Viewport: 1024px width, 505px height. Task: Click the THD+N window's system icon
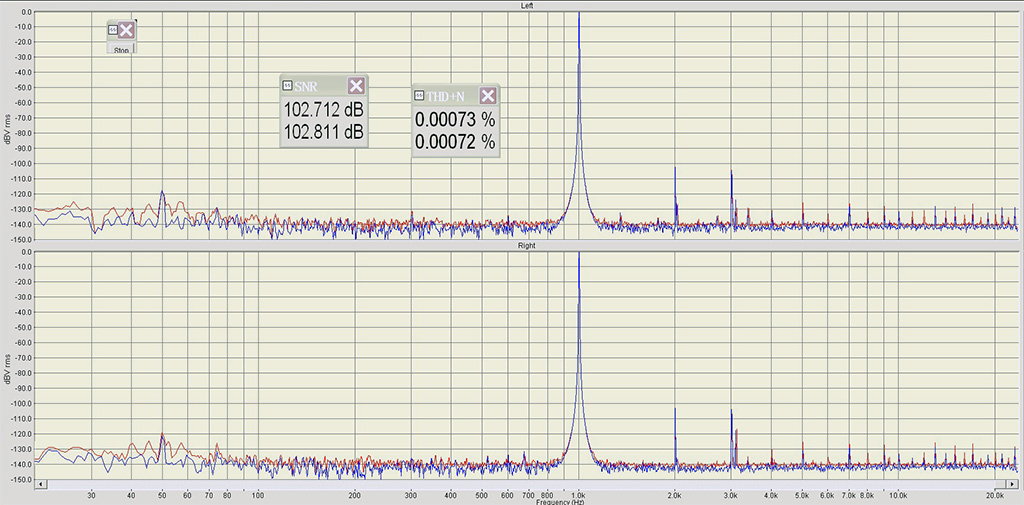coord(419,96)
